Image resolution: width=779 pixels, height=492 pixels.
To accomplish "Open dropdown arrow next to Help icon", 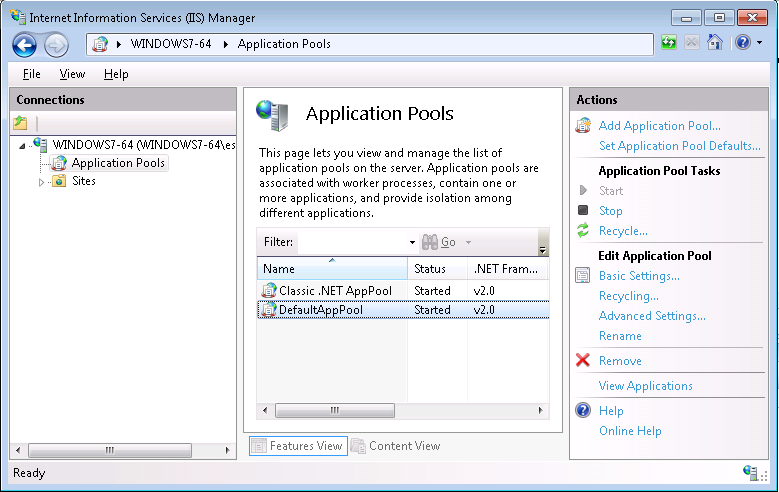I will 759,43.
